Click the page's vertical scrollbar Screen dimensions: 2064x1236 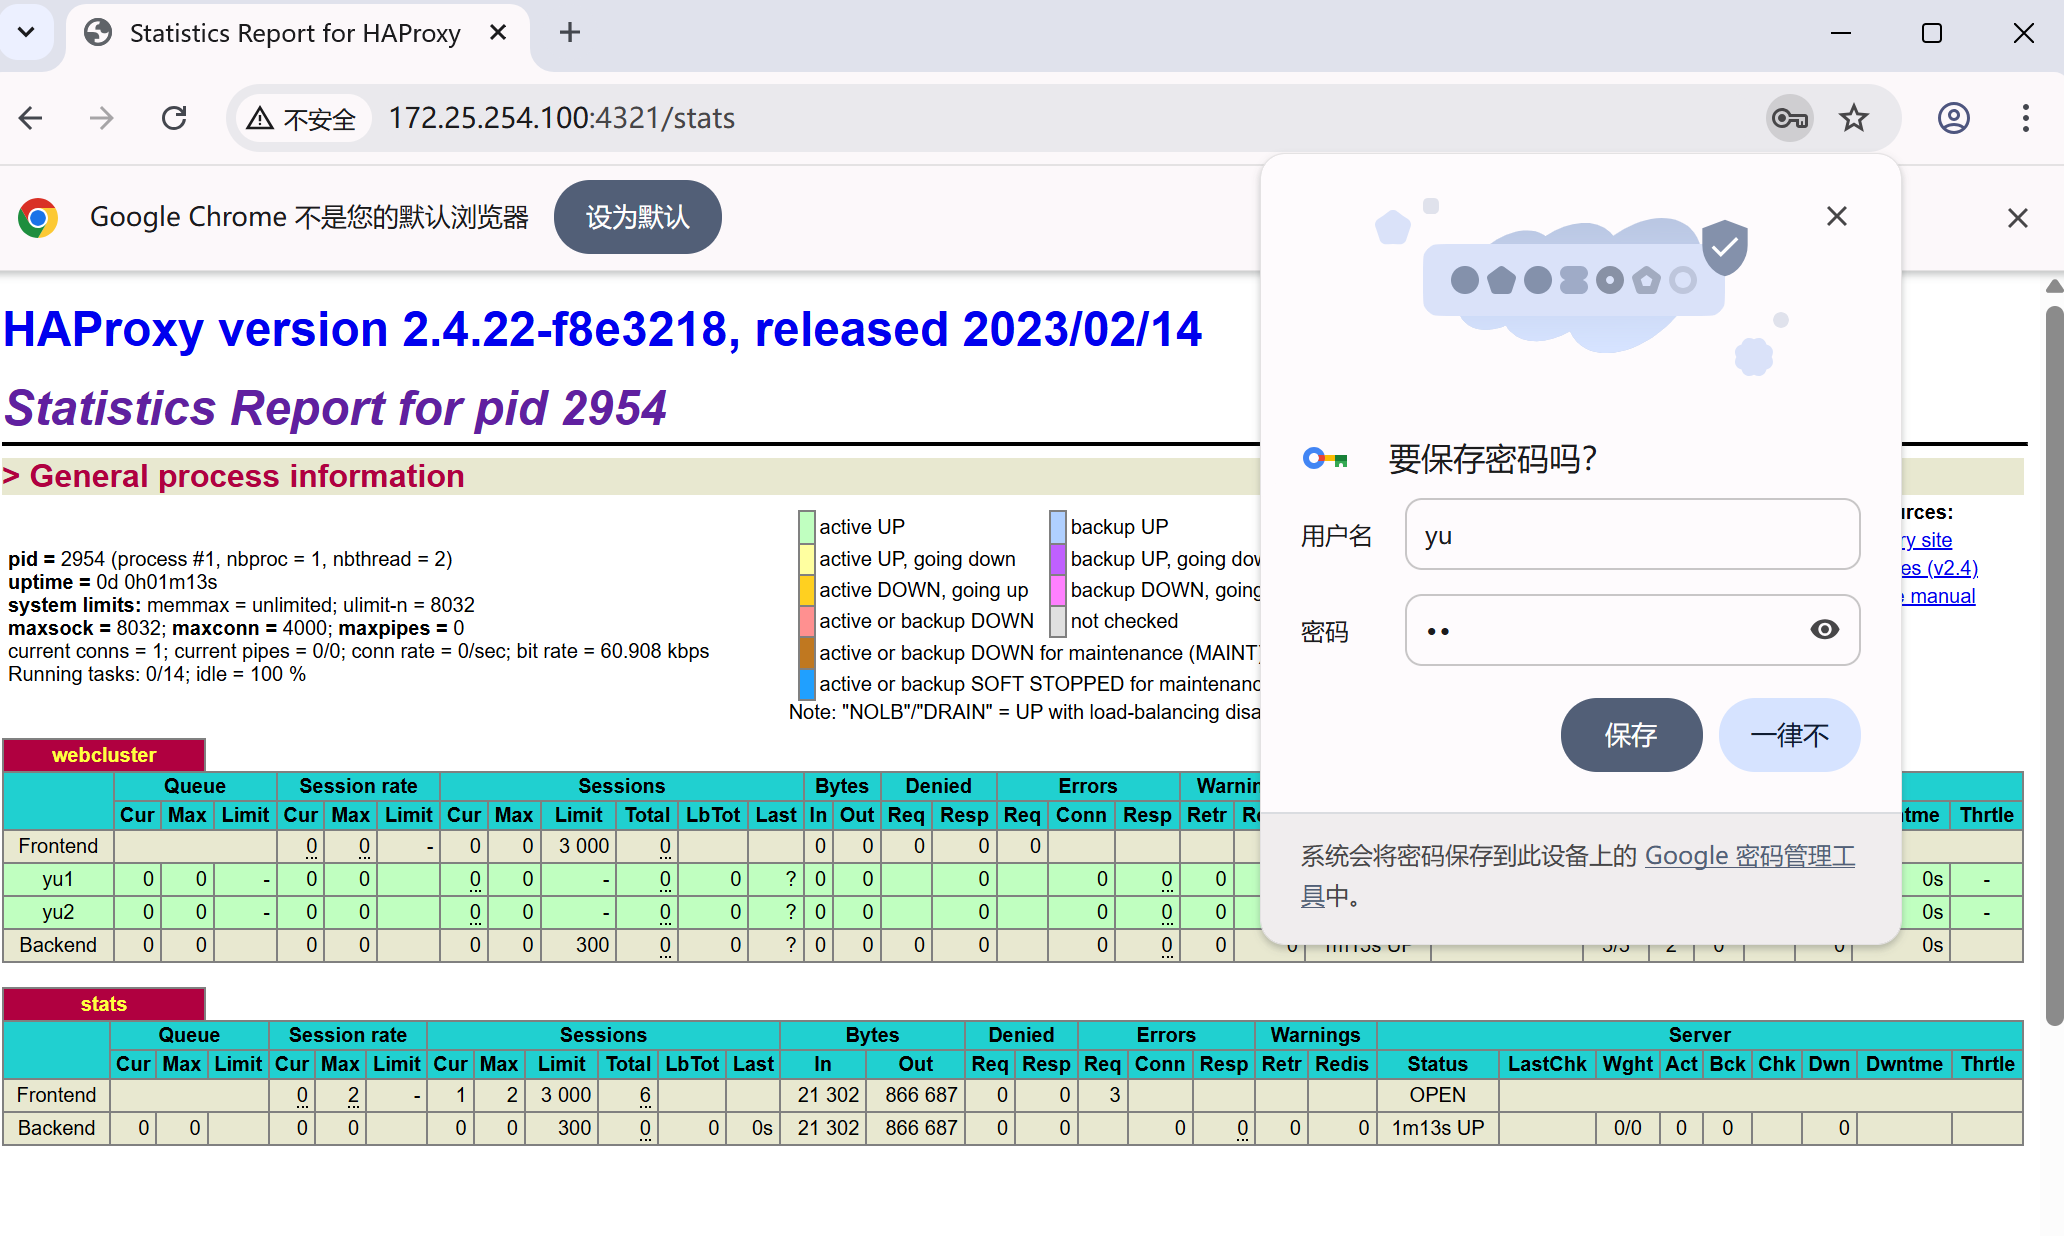tap(2054, 660)
